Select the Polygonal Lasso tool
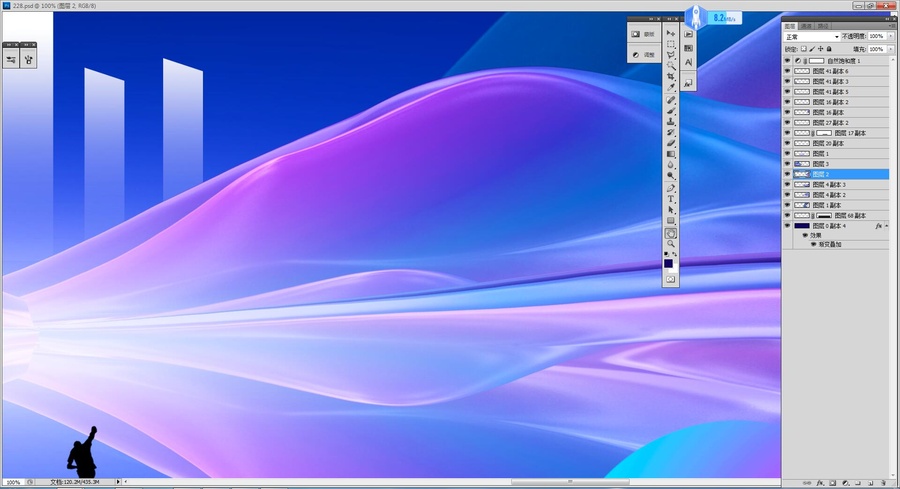 click(670, 55)
